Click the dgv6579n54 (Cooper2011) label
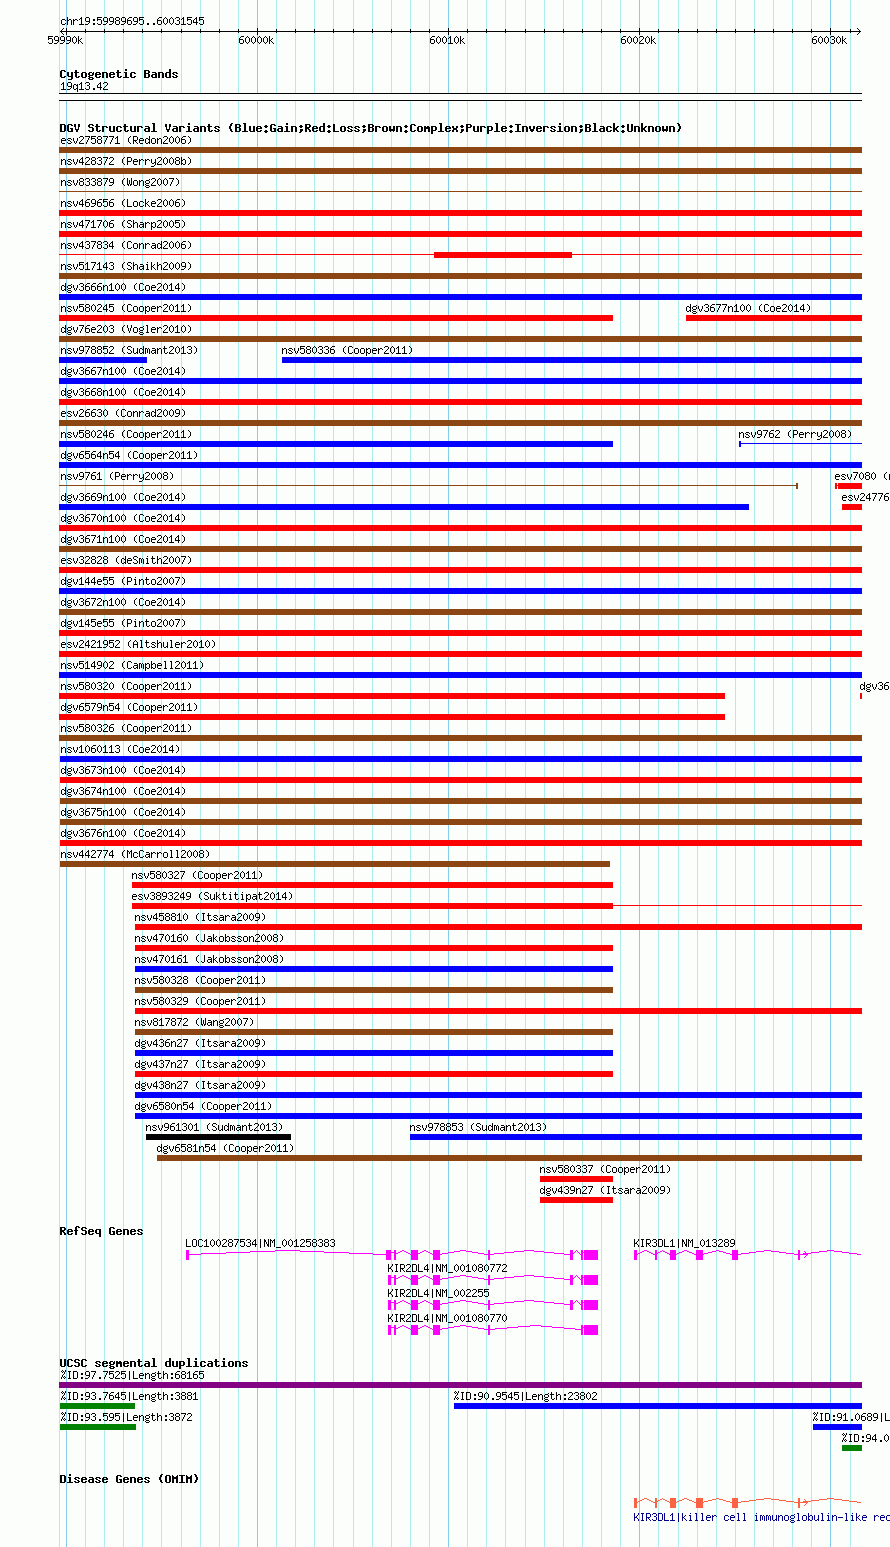Screen dimensions: 890x1547 (x=129, y=707)
